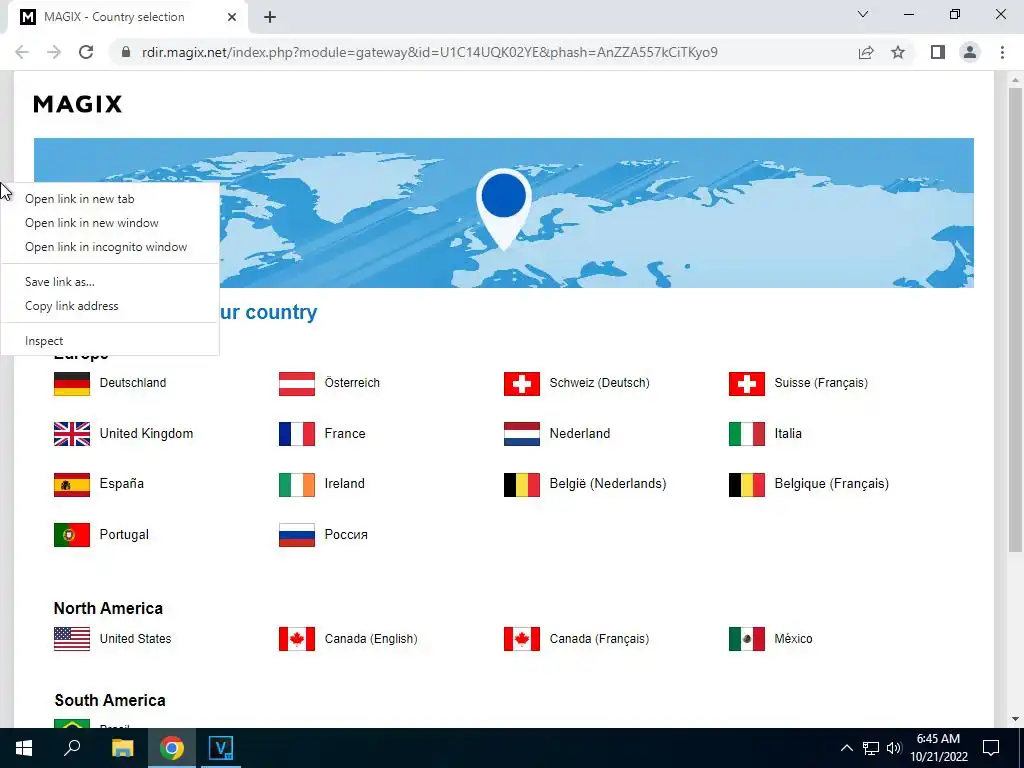Click the Nederland flag icon
Image resolution: width=1024 pixels, height=768 pixels.
[x=522, y=434]
